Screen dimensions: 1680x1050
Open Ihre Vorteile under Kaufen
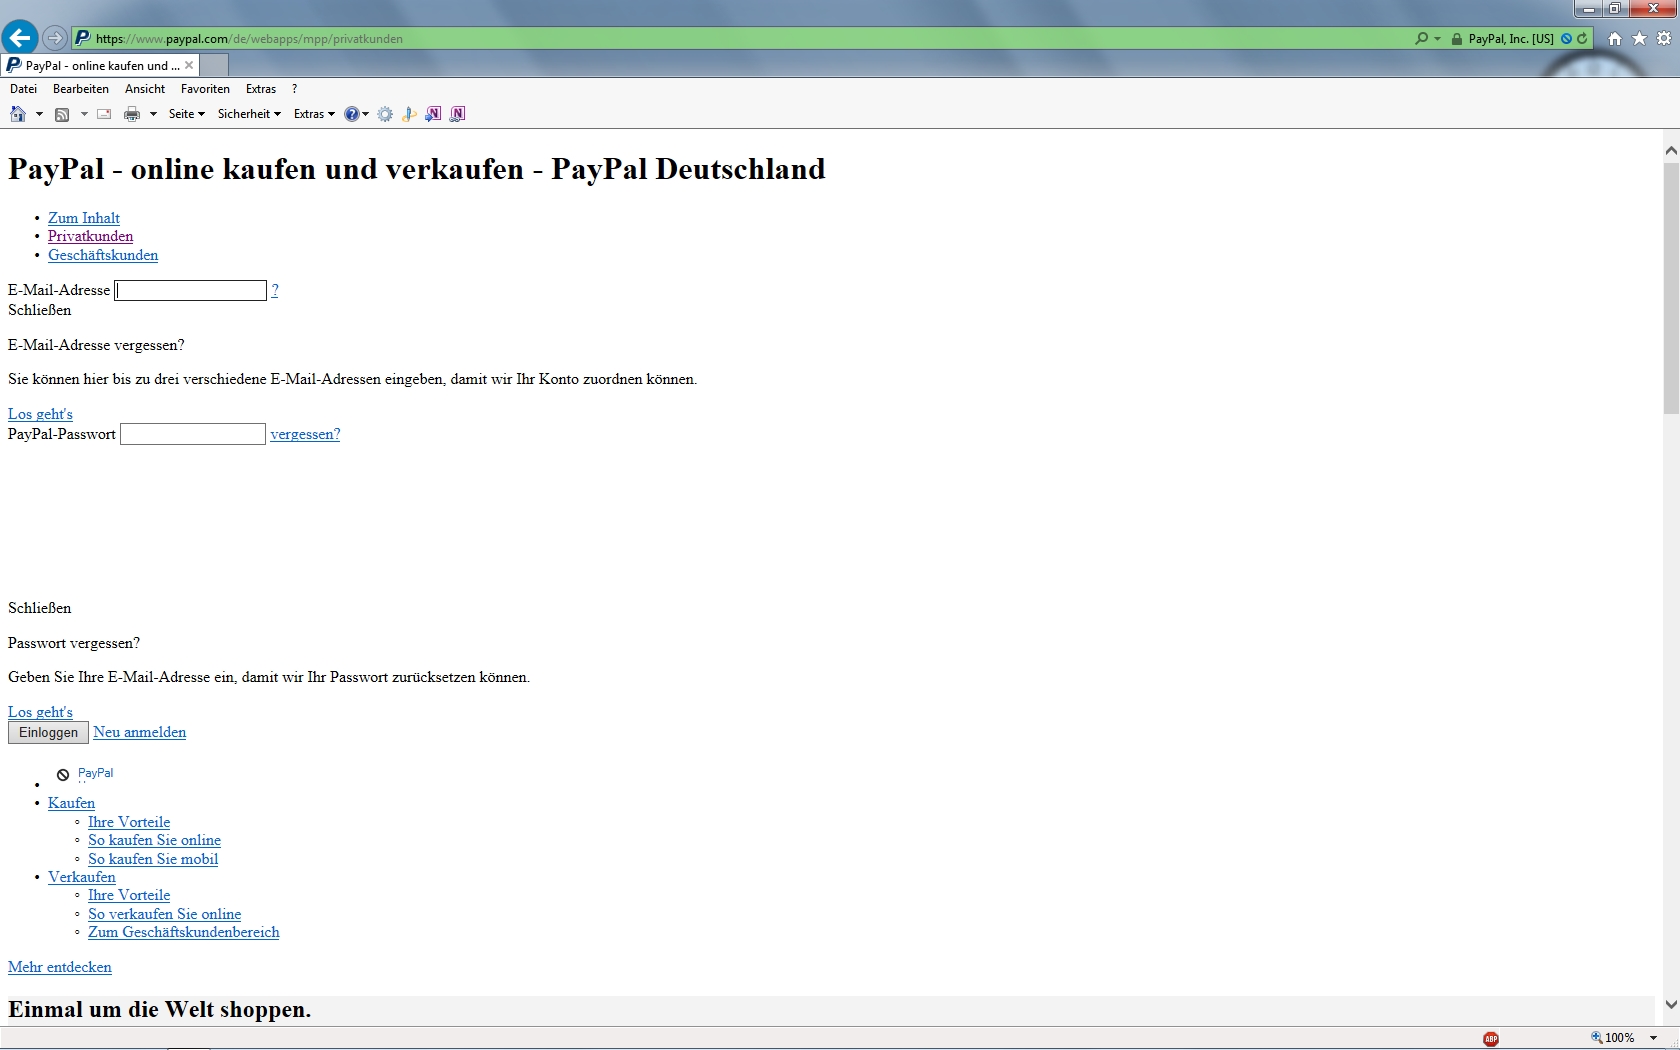[129, 822]
